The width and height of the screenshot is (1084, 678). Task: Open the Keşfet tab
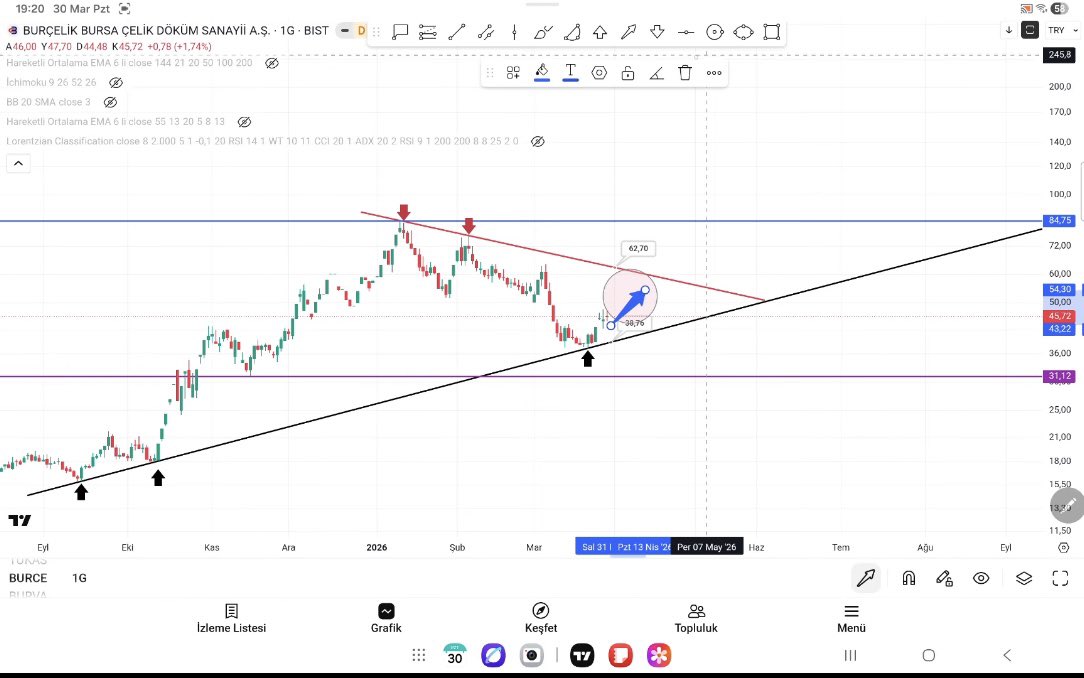click(x=541, y=619)
